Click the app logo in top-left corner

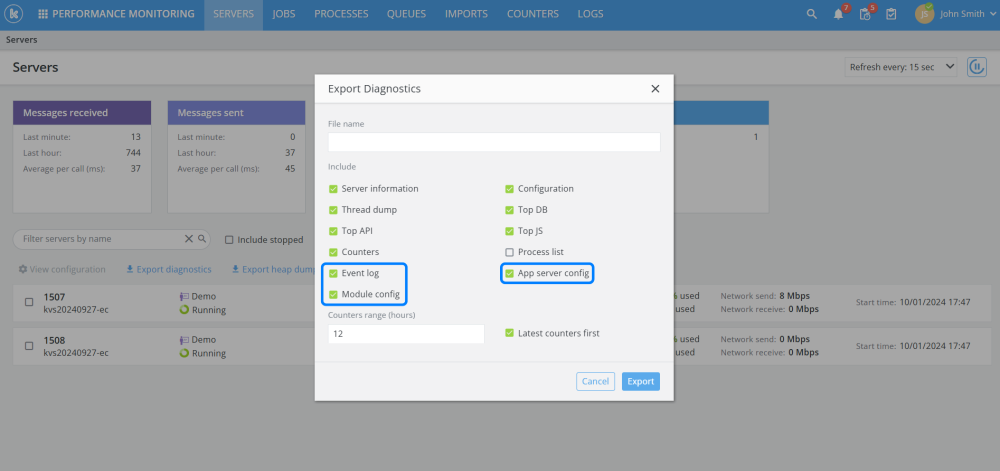pos(16,14)
